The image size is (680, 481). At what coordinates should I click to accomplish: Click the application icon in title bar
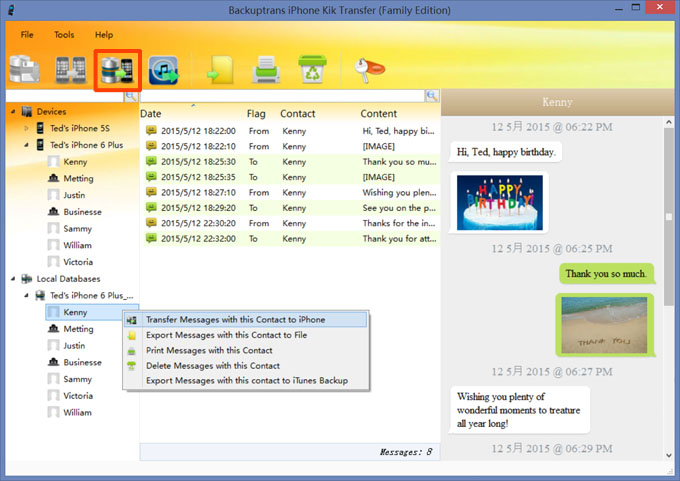(x=11, y=9)
